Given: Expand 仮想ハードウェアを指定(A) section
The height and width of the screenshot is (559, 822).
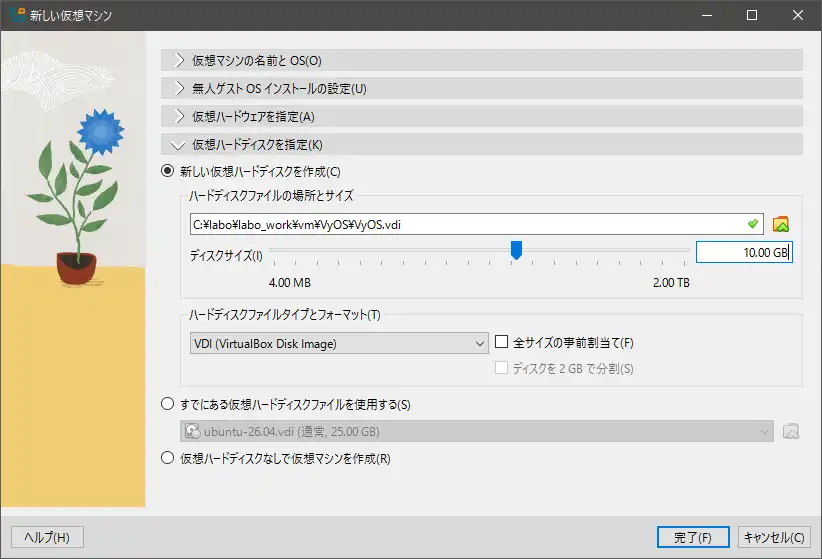Looking at the screenshot, I should (x=482, y=116).
